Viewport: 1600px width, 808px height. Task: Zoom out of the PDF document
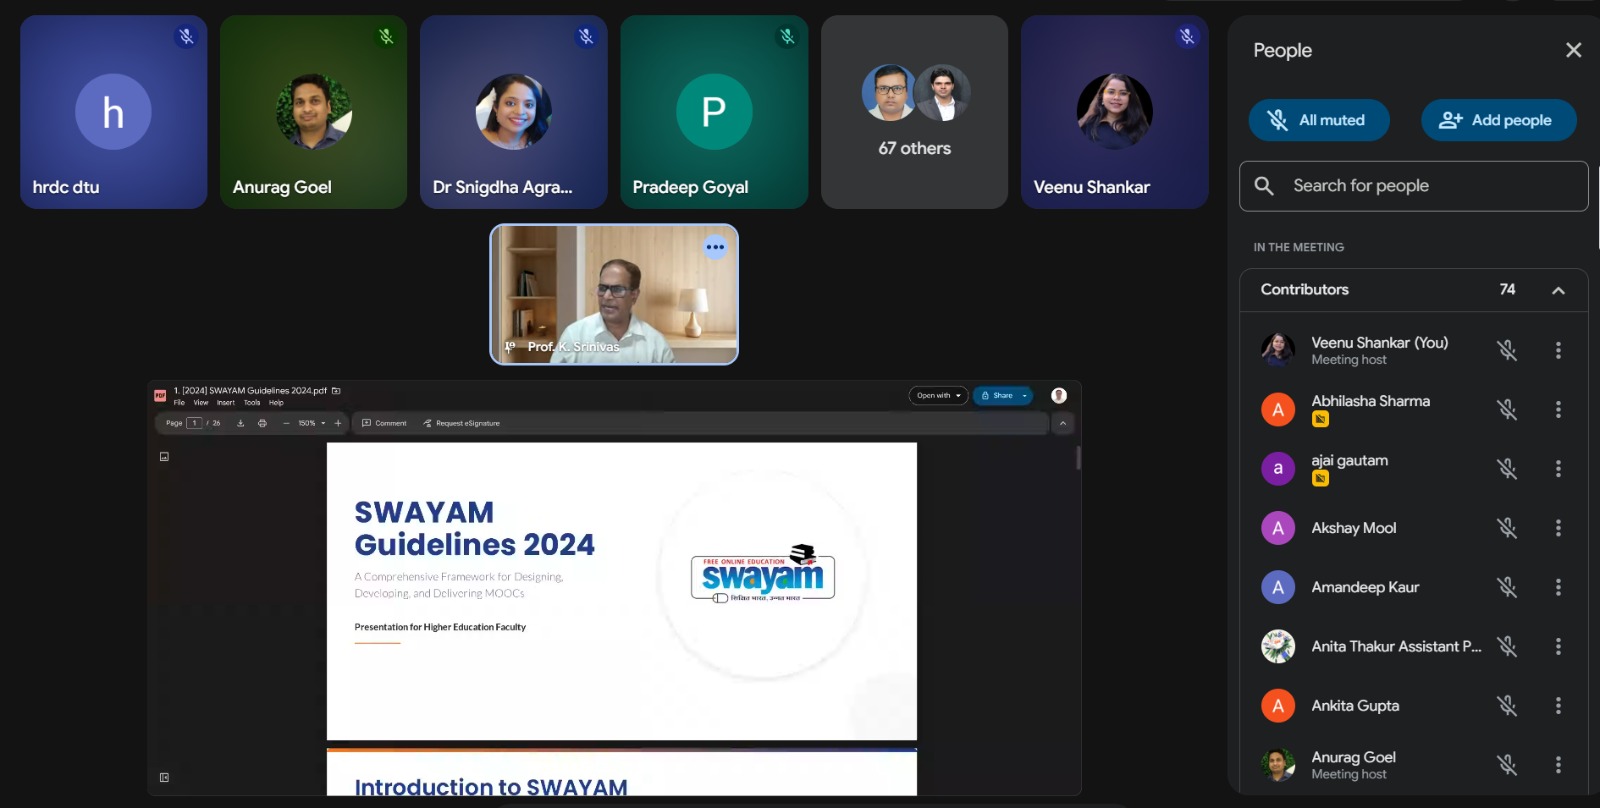pos(286,423)
